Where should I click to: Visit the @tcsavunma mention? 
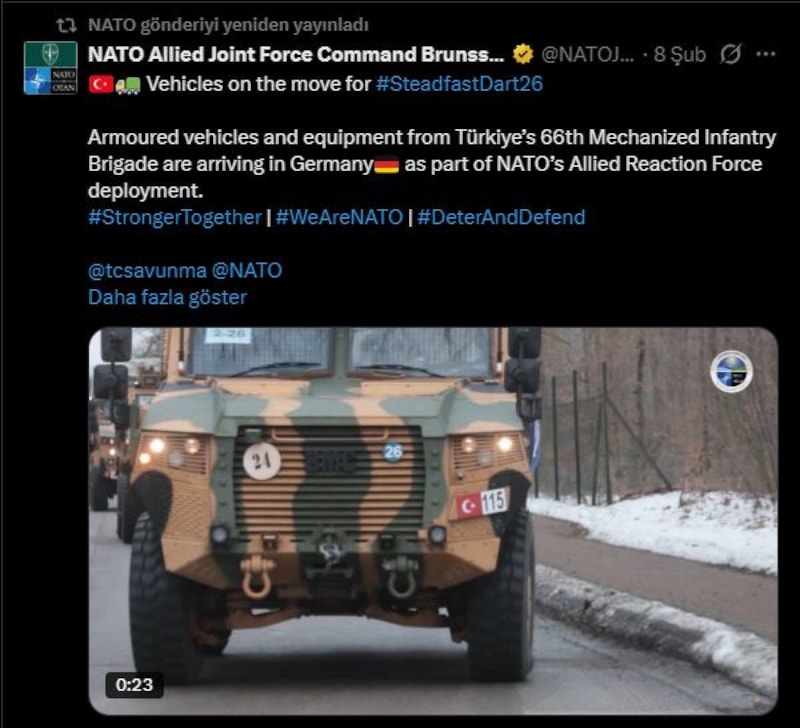point(147,270)
